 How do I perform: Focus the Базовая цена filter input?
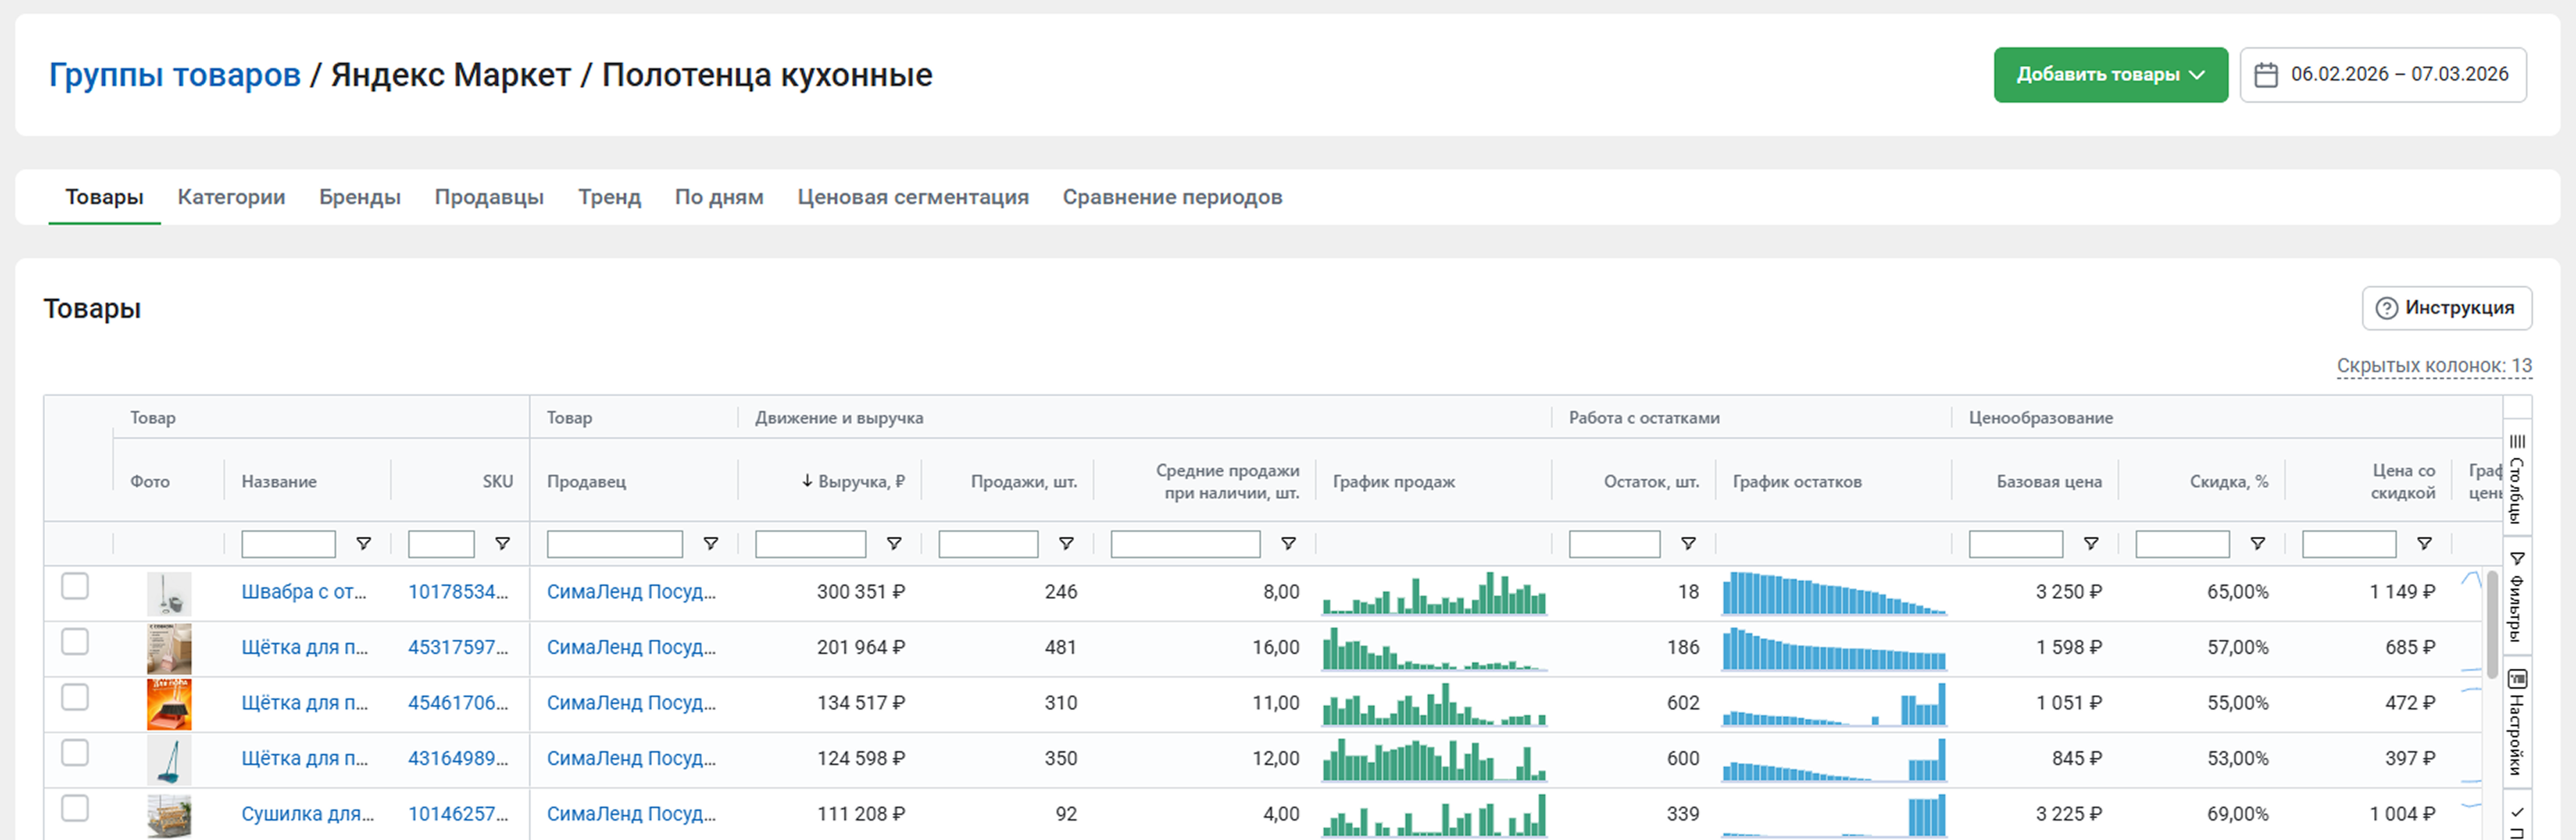point(2014,544)
